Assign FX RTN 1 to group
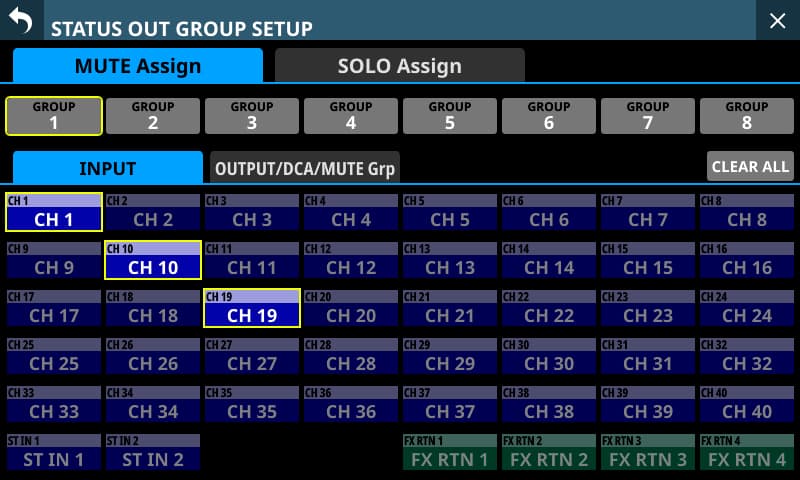The image size is (800, 480). [x=450, y=453]
